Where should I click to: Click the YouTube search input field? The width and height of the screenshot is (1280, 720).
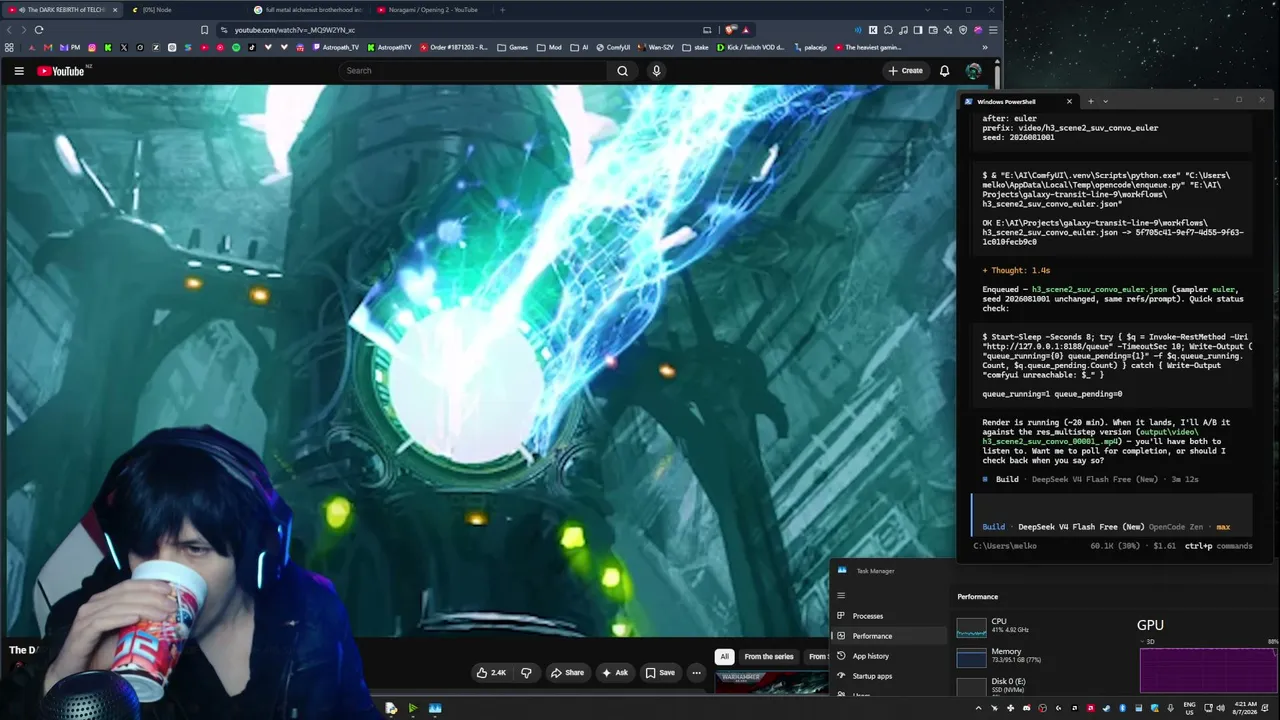473,71
